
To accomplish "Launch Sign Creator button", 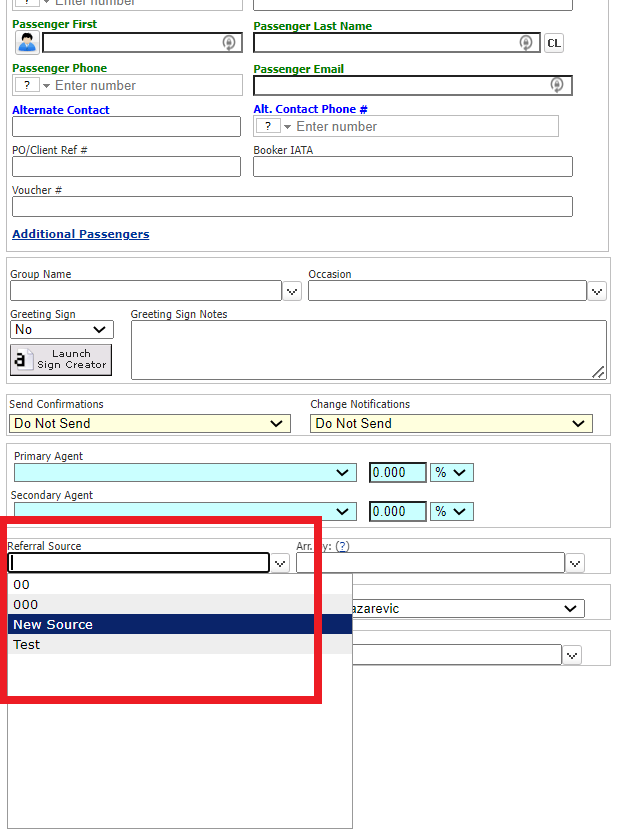I will tap(61, 360).
